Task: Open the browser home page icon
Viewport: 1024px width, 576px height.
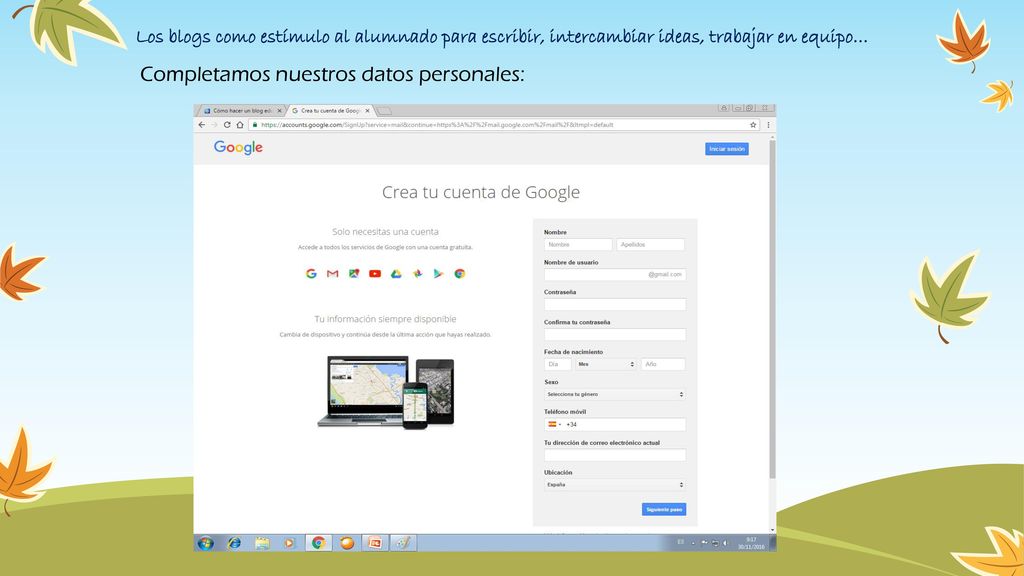Action: pos(240,125)
